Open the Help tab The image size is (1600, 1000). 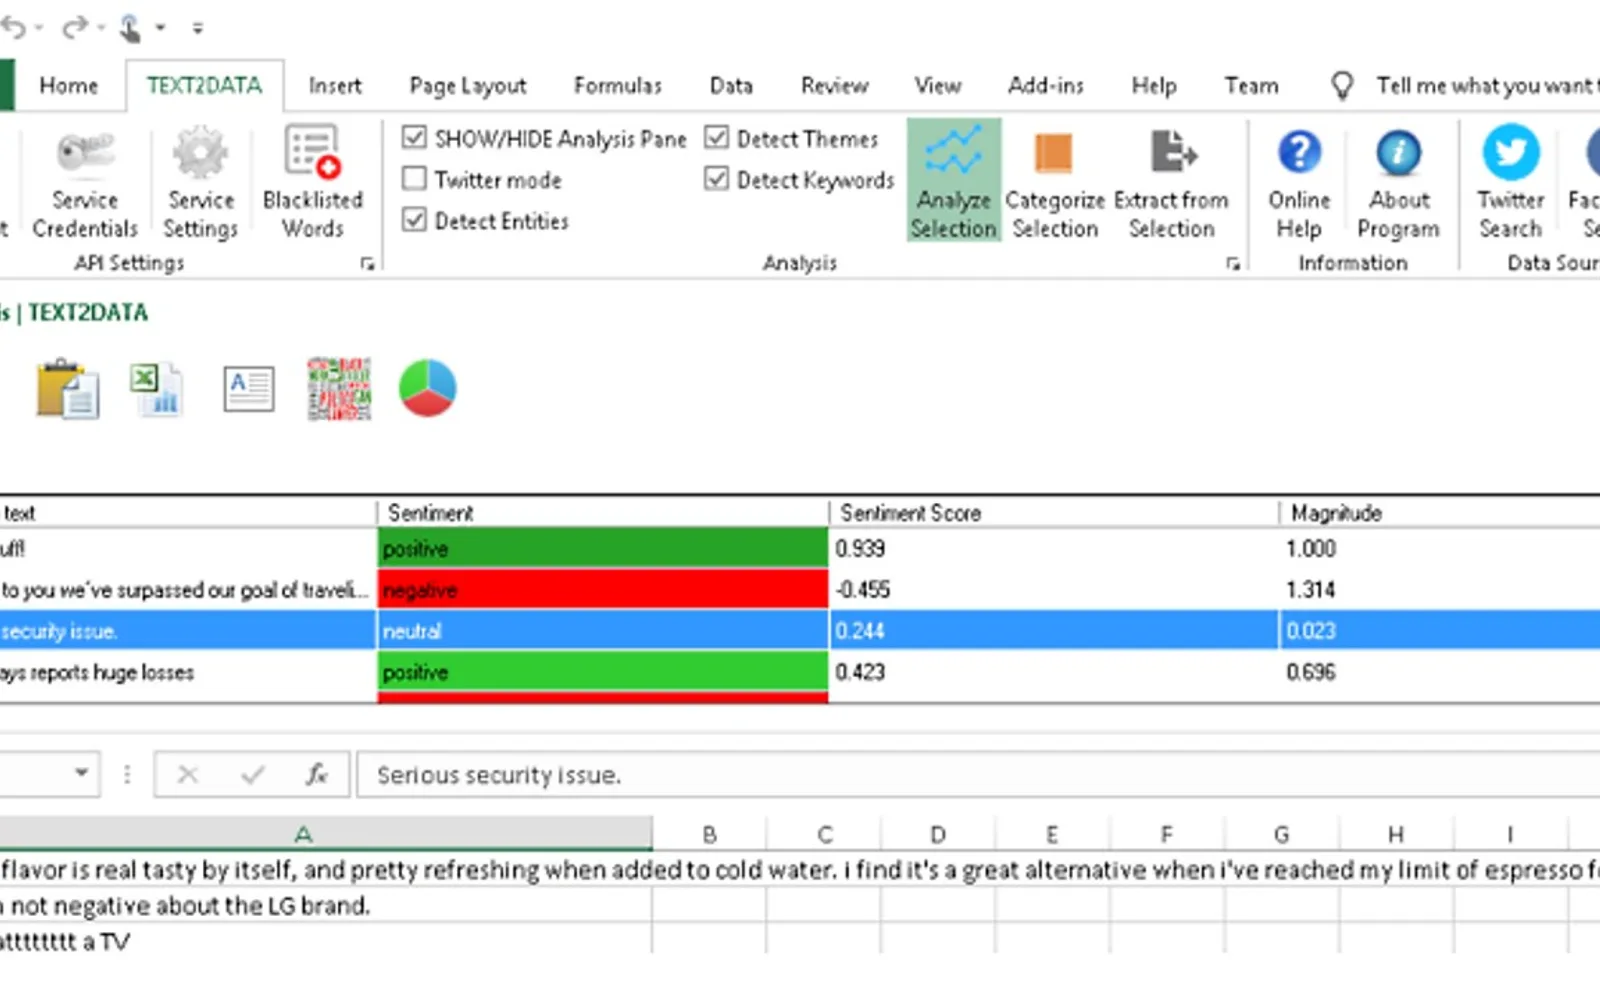1153,86
